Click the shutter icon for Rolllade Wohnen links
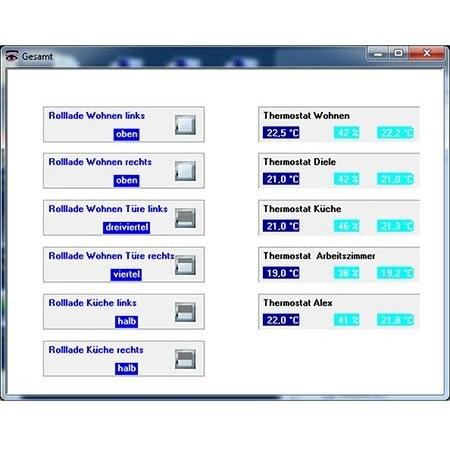The width and height of the screenshot is (450, 450). click(185, 125)
